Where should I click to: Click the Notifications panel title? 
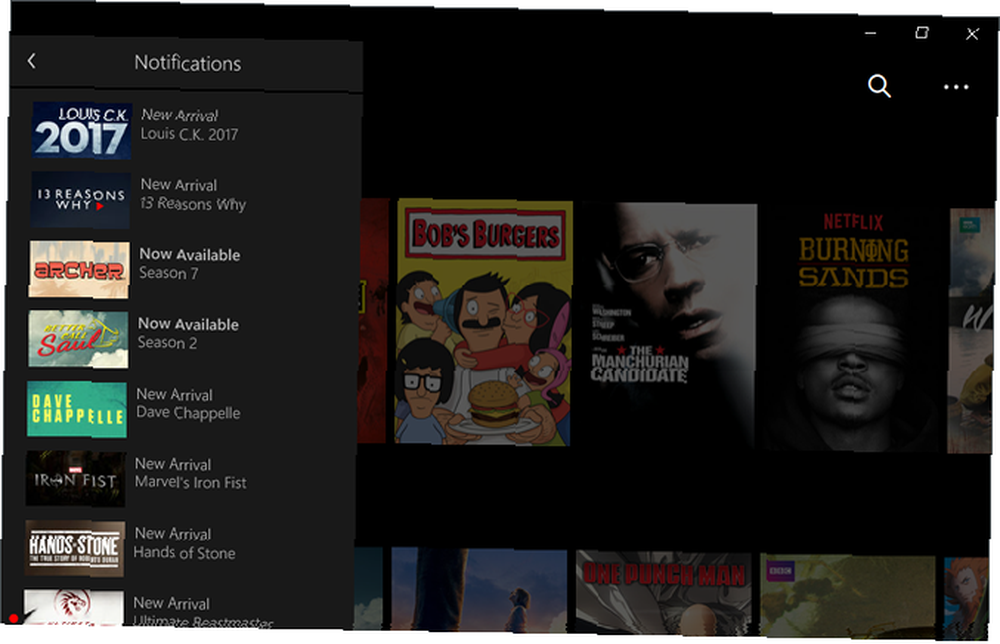[188, 62]
